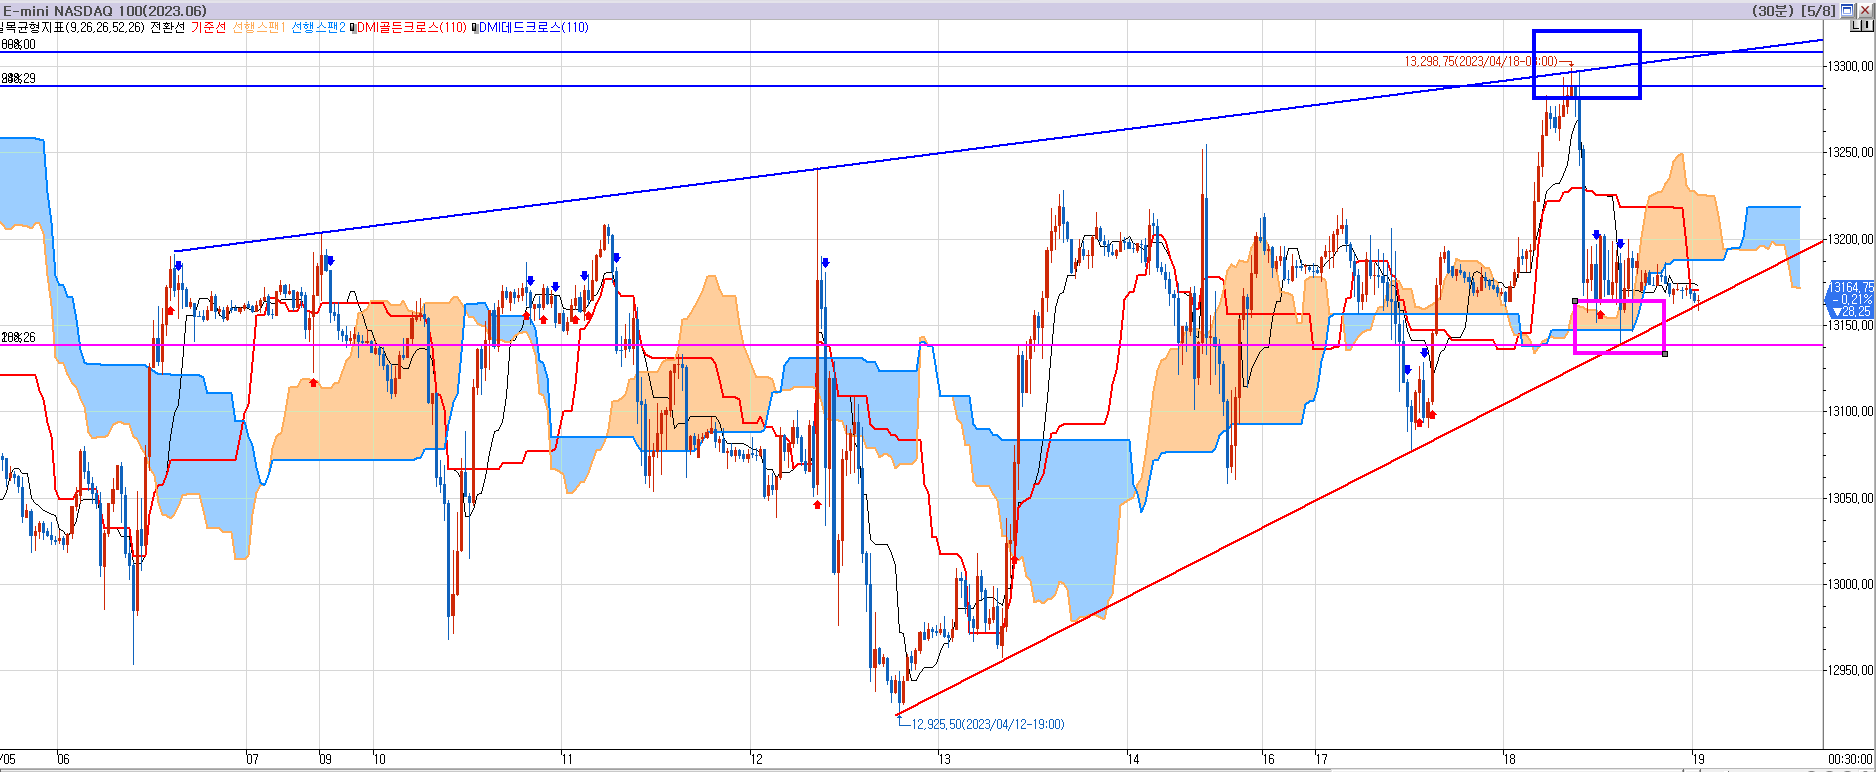Click the low label 12,925.50(2023/04/12-19:00)

click(988, 724)
